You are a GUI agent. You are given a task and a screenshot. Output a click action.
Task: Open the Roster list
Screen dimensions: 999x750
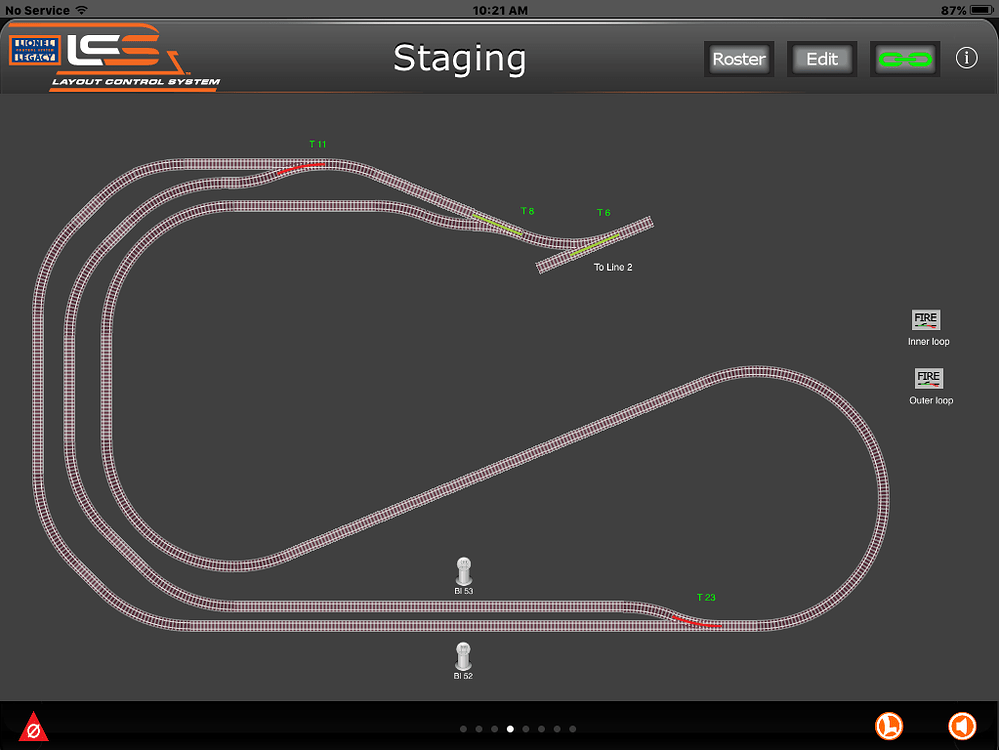738,59
